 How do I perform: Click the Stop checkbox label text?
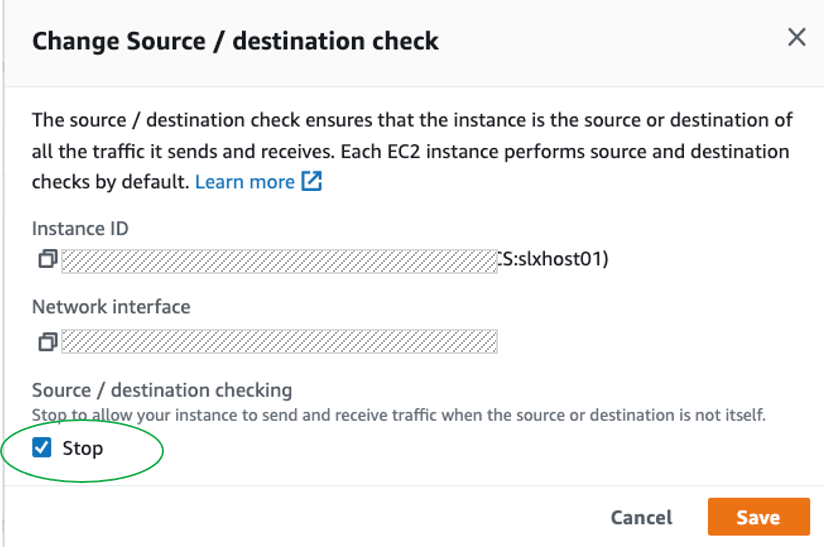pyautogui.click(x=83, y=448)
